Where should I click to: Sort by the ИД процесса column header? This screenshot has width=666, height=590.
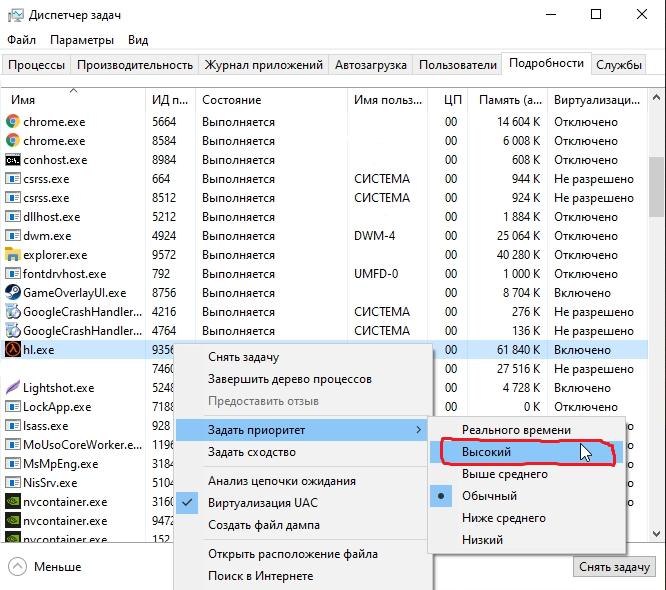point(170,100)
